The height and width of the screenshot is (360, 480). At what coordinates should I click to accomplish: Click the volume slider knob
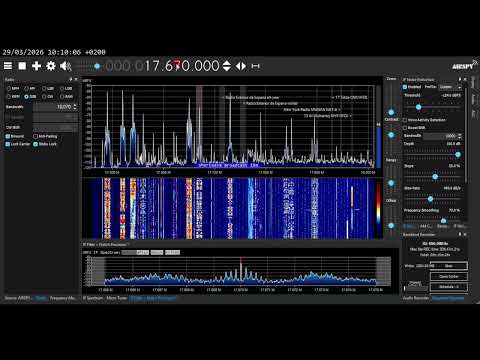97,66
